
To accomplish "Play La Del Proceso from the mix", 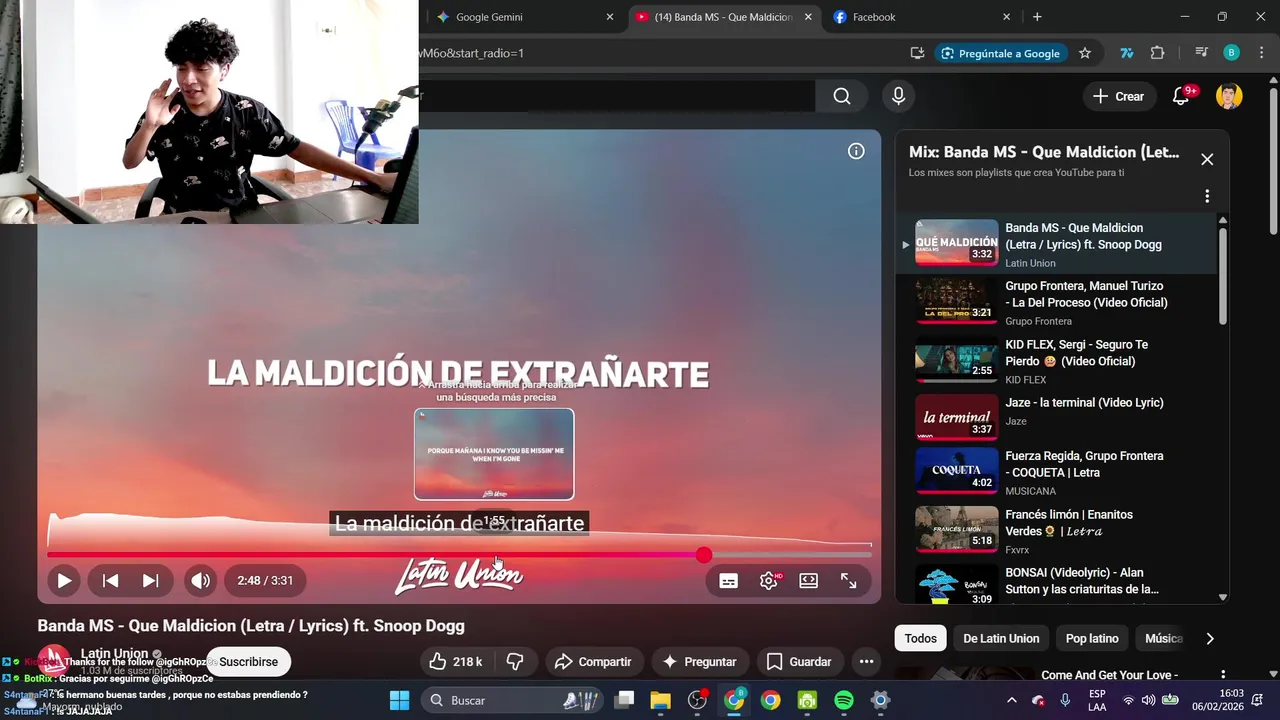I will (1056, 302).
